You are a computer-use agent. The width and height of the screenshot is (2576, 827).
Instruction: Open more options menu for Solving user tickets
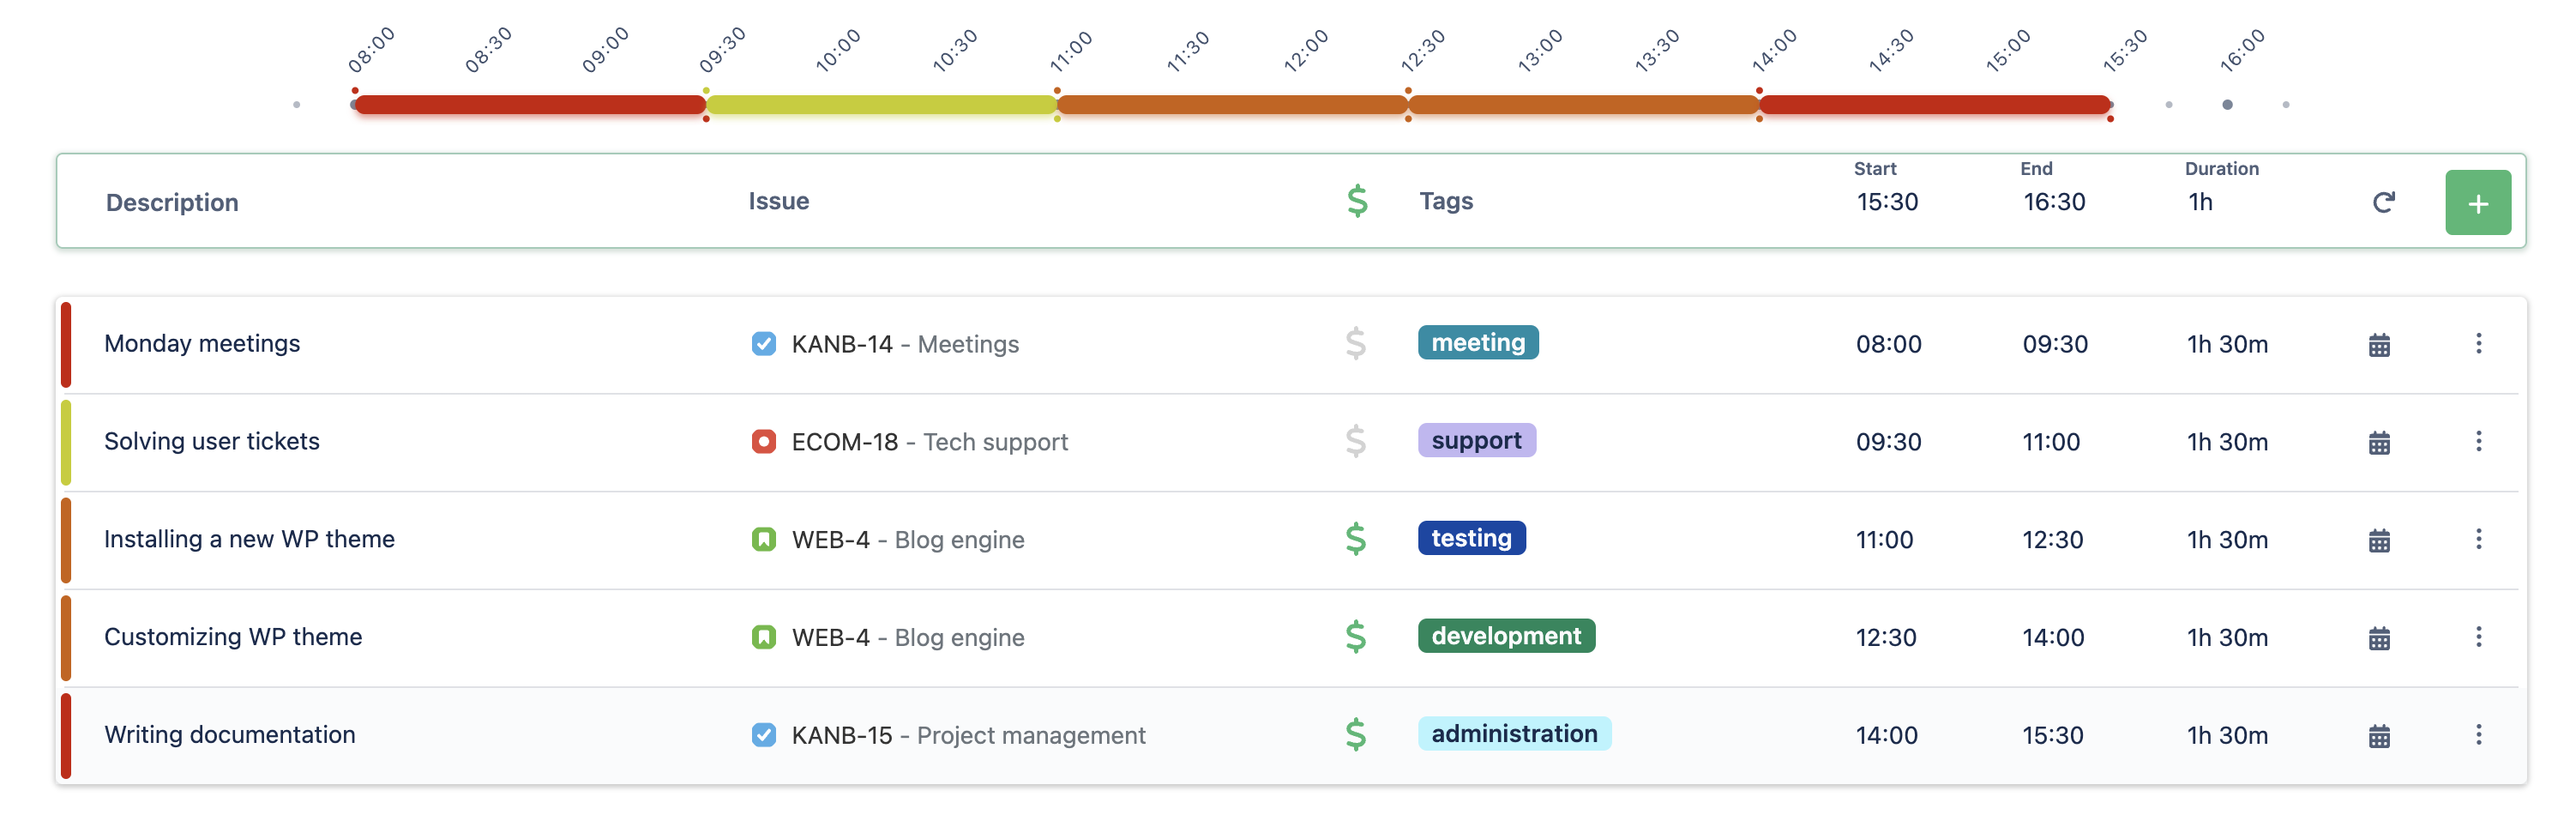tap(2477, 441)
